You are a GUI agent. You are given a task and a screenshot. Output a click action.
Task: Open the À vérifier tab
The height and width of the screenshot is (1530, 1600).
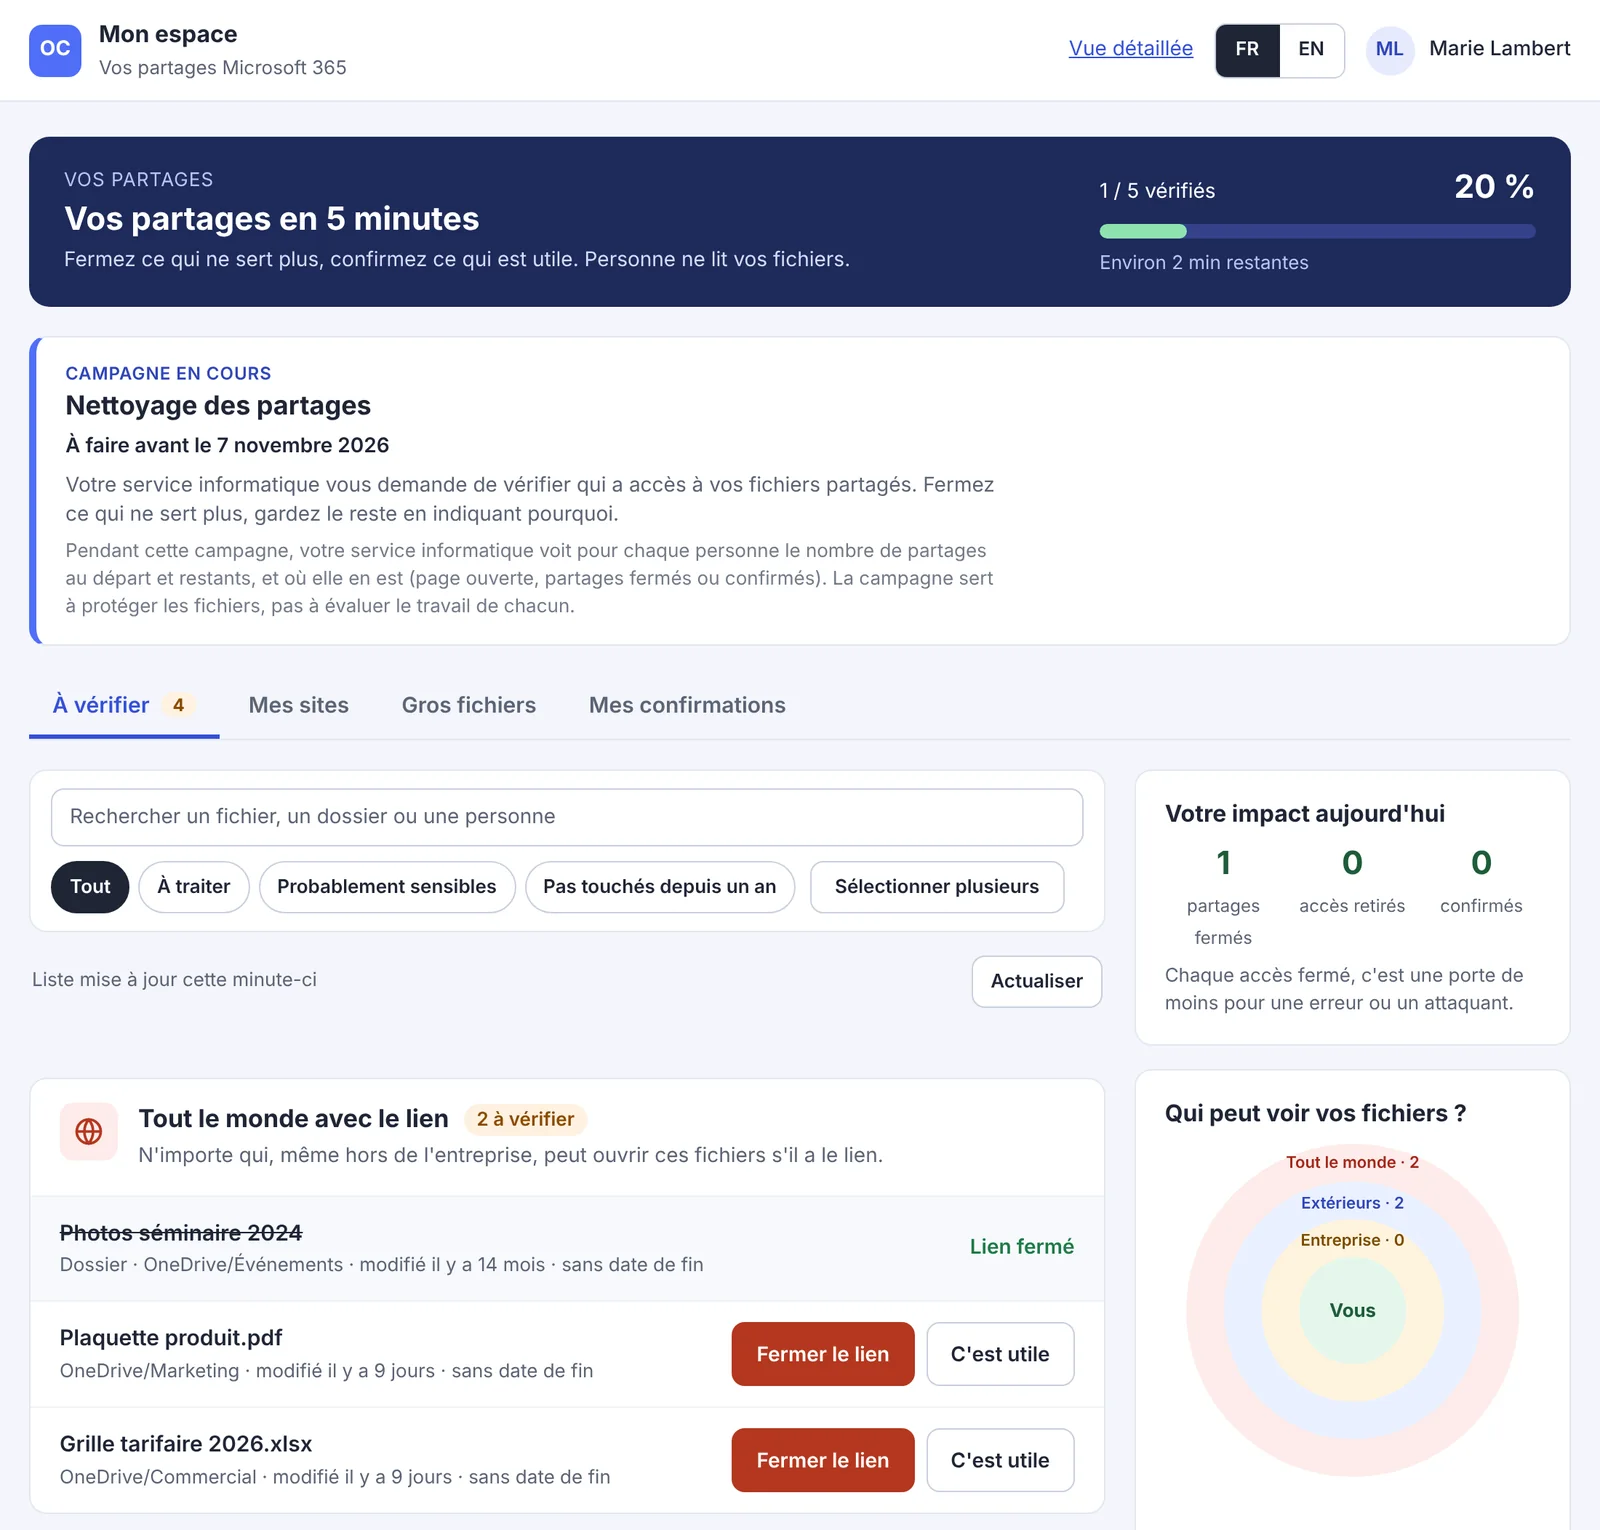click(x=124, y=705)
